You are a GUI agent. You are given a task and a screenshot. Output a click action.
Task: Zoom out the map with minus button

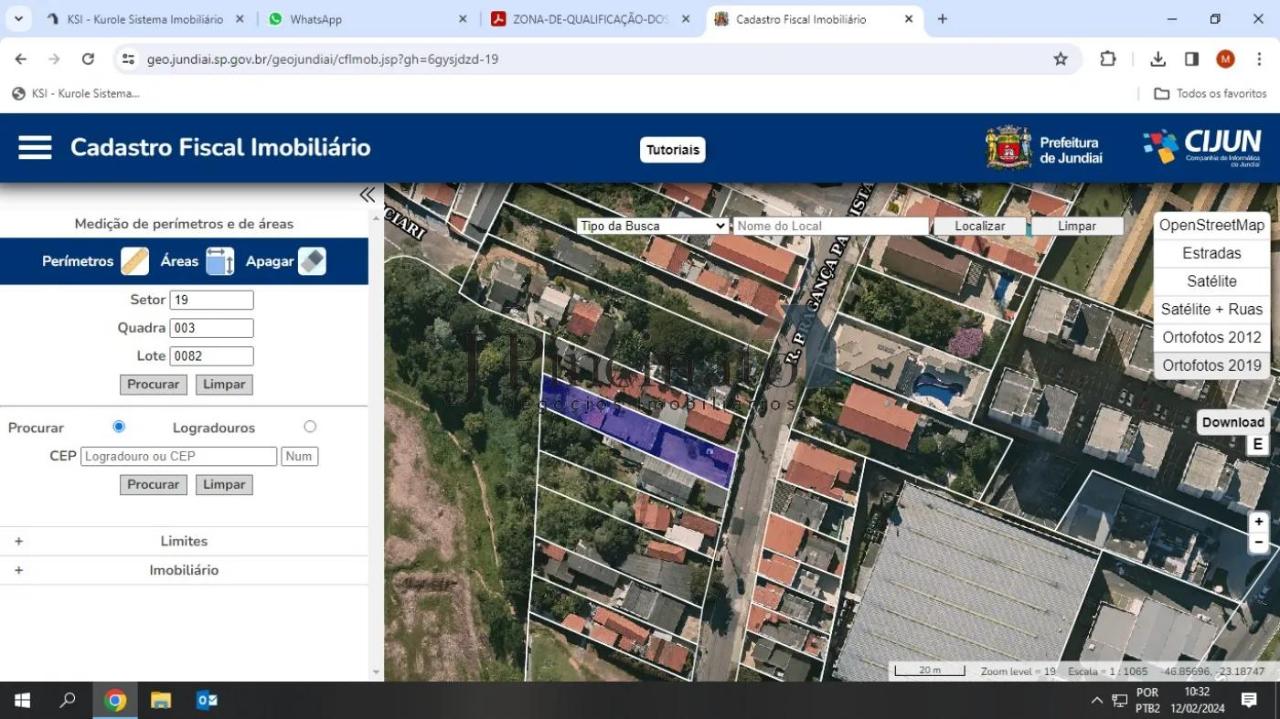(x=1259, y=542)
